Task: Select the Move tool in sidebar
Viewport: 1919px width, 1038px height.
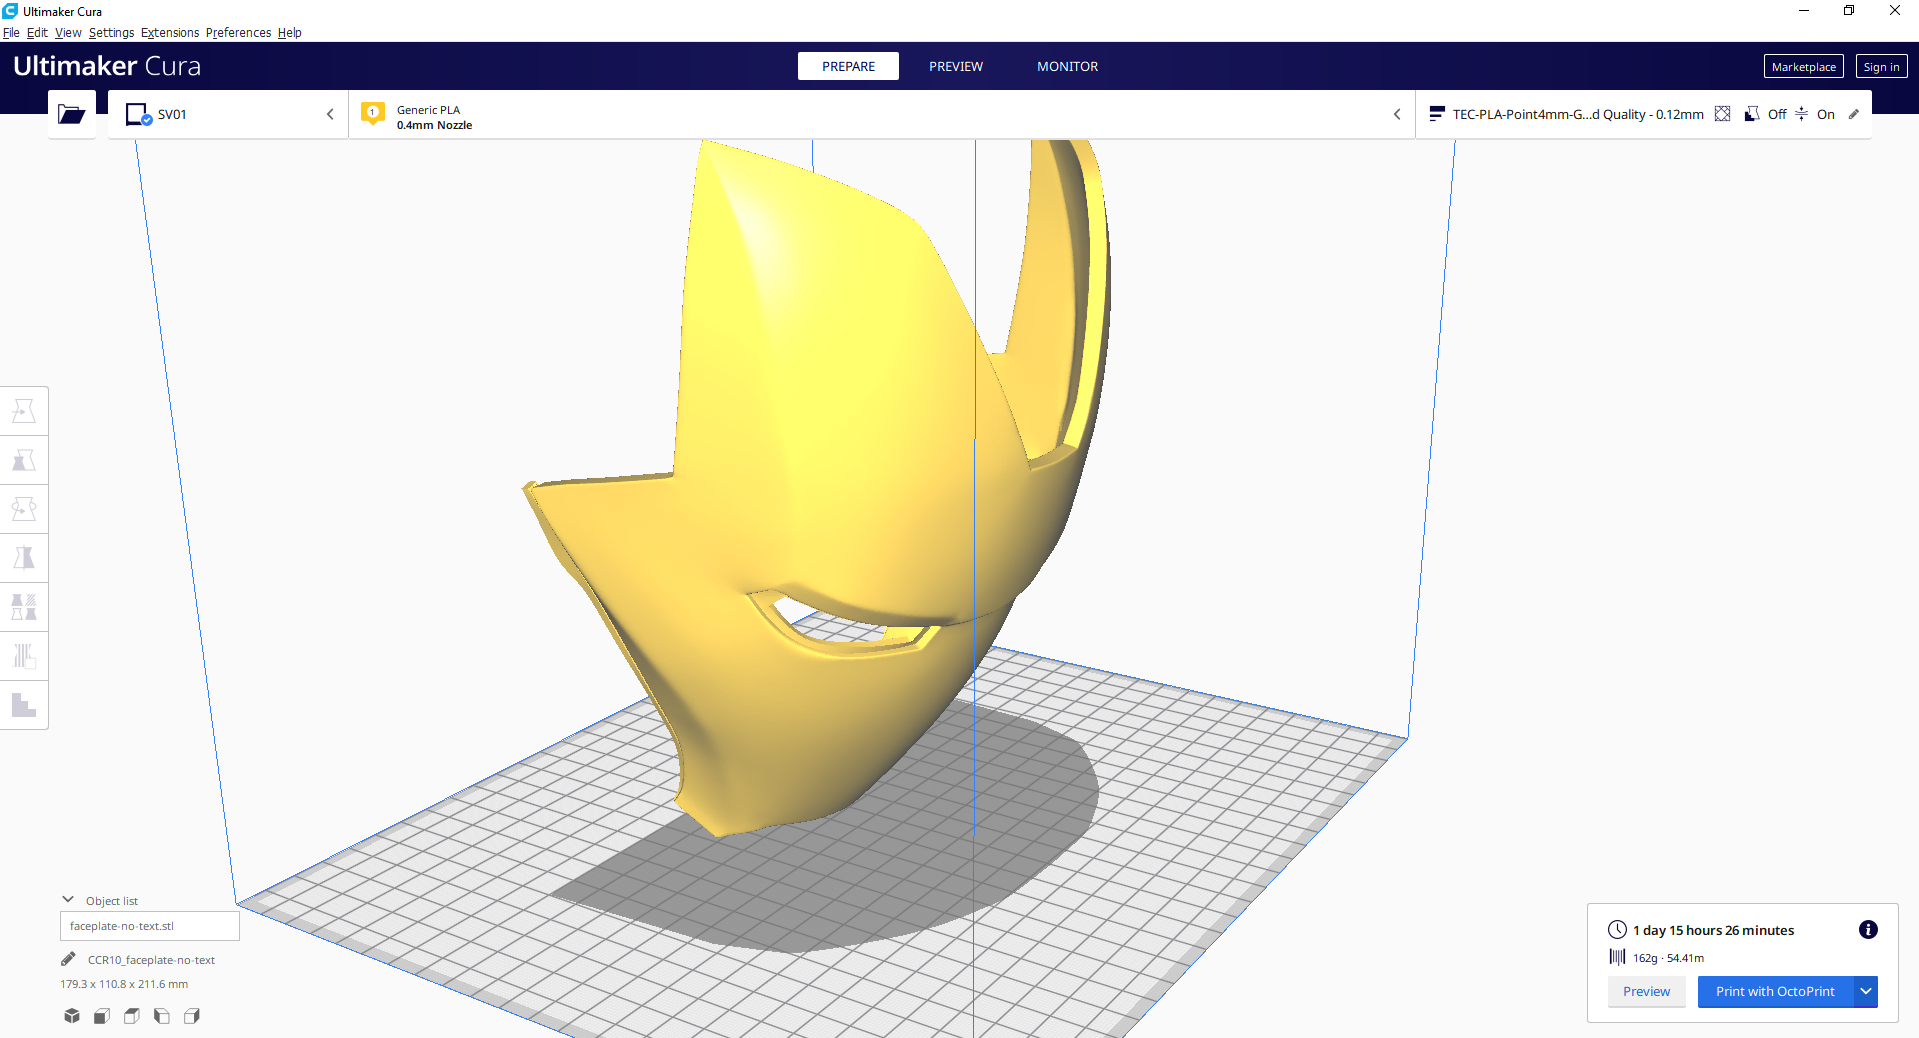Action: pos(24,411)
